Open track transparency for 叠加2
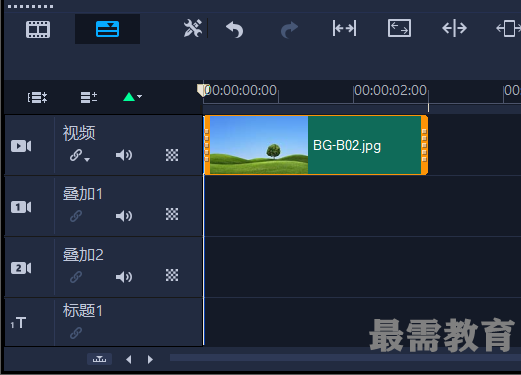The width and height of the screenshot is (521, 375). [x=172, y=275]
